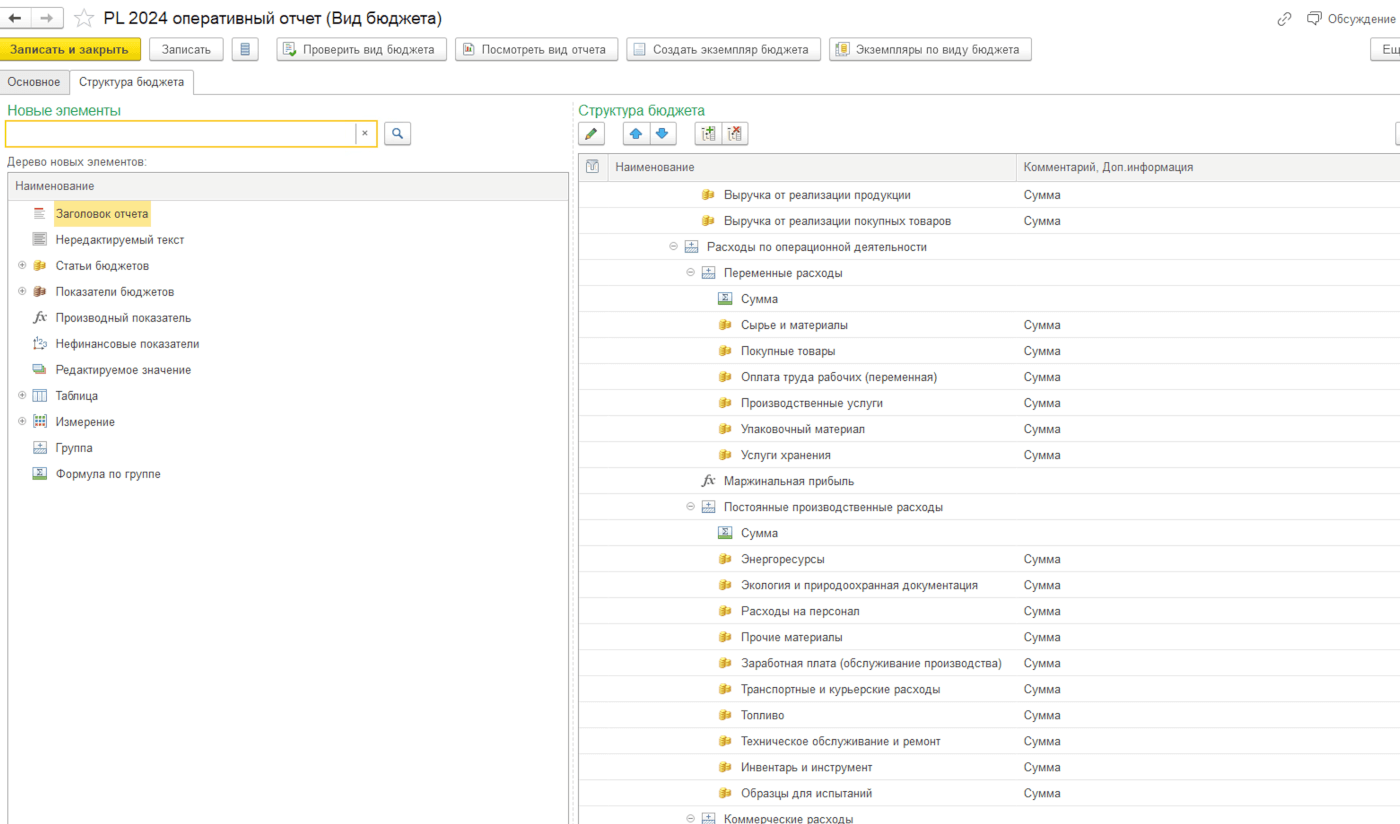Copy the link using the chain icon
Screen dimensions: 1400x824
1284,19
